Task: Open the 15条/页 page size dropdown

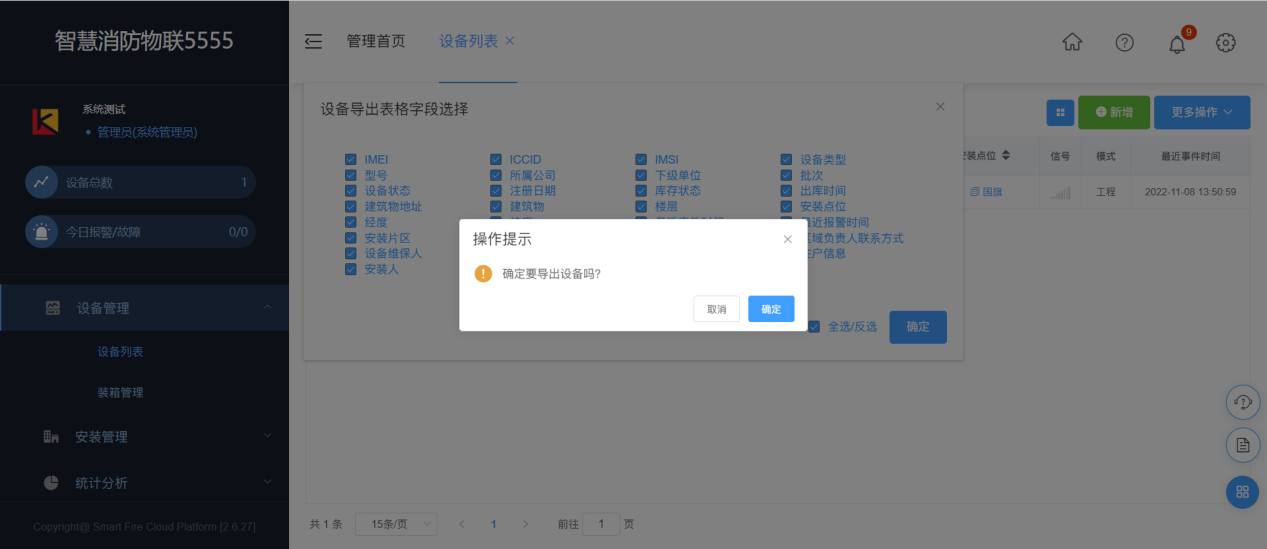Action: coord(398,524)
